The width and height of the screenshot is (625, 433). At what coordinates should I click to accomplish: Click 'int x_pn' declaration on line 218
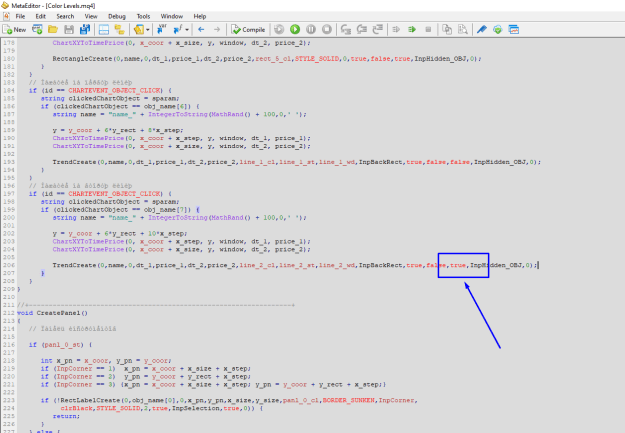click(x=56, y=361)
